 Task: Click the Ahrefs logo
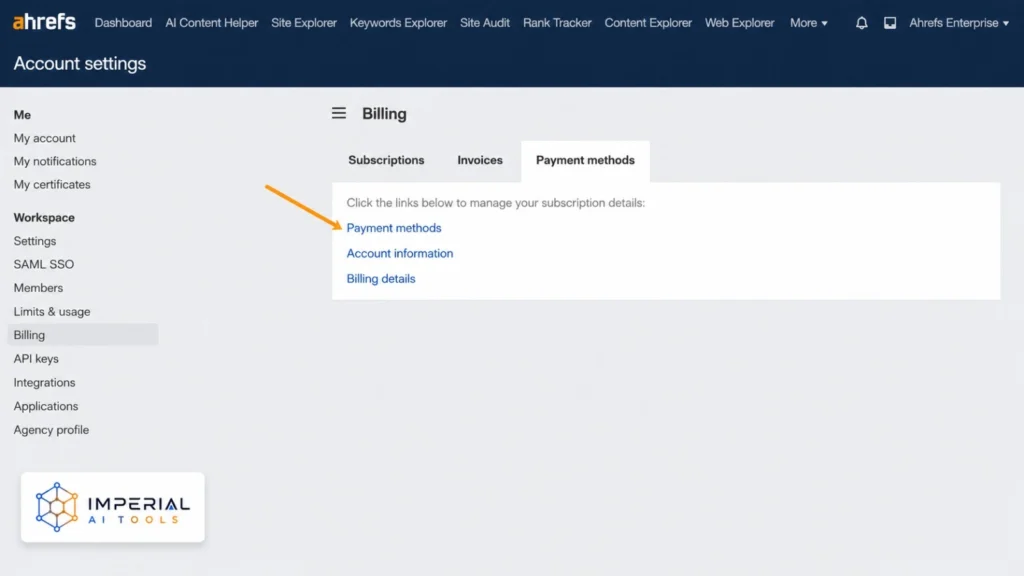[x=44, y=22]
